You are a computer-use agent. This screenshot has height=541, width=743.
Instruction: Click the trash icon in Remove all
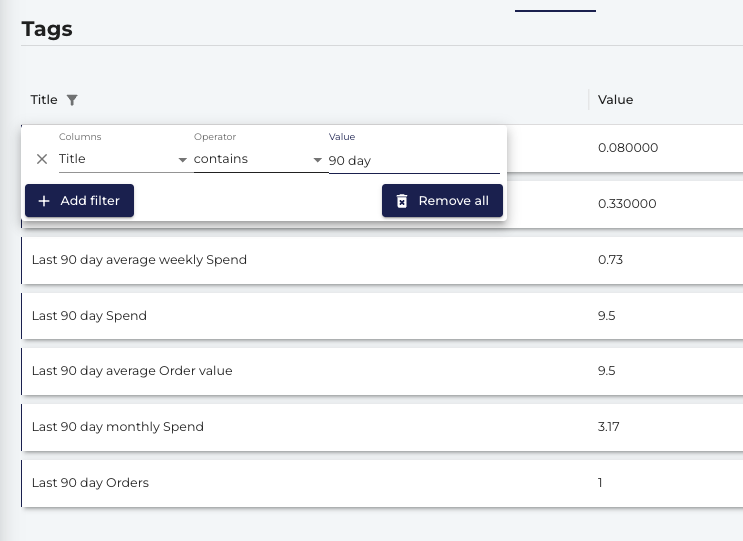pyautogui.click(x=402, y=201)
